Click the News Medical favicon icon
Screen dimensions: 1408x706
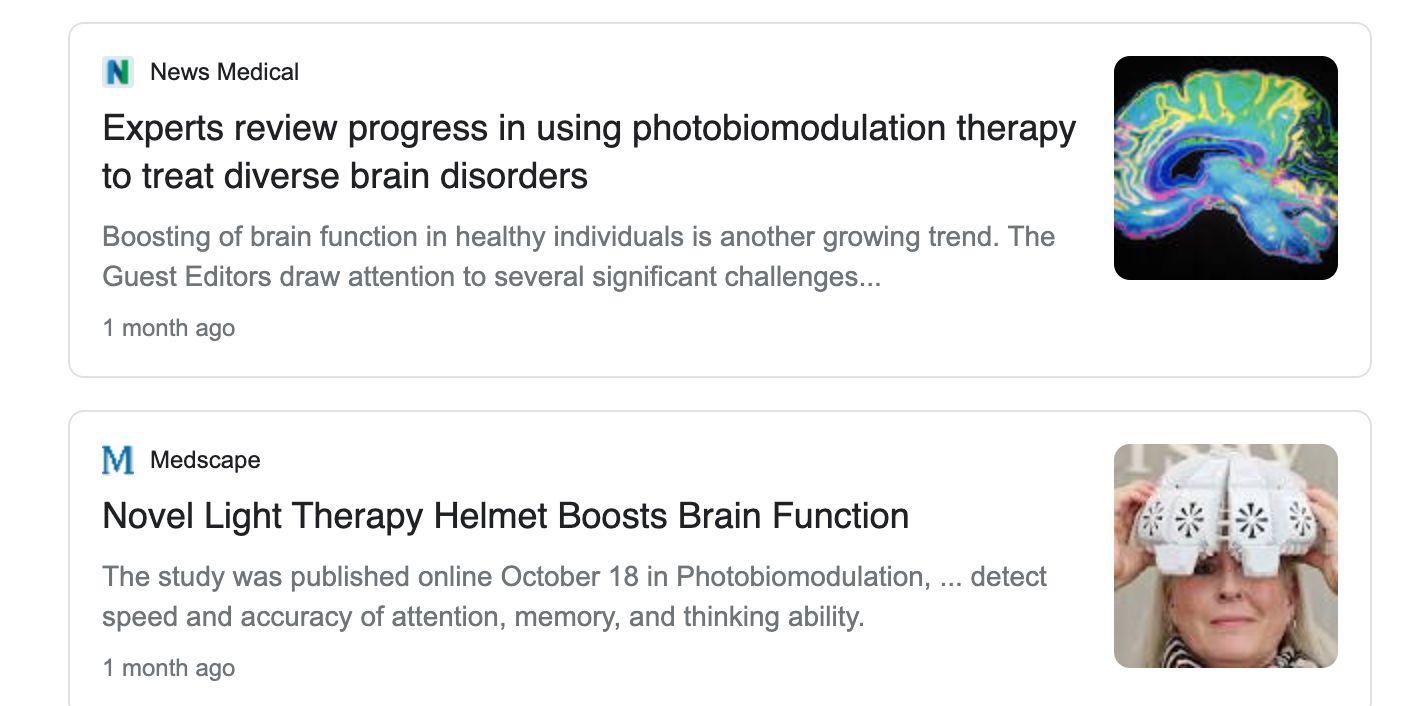tap(118, 72)
